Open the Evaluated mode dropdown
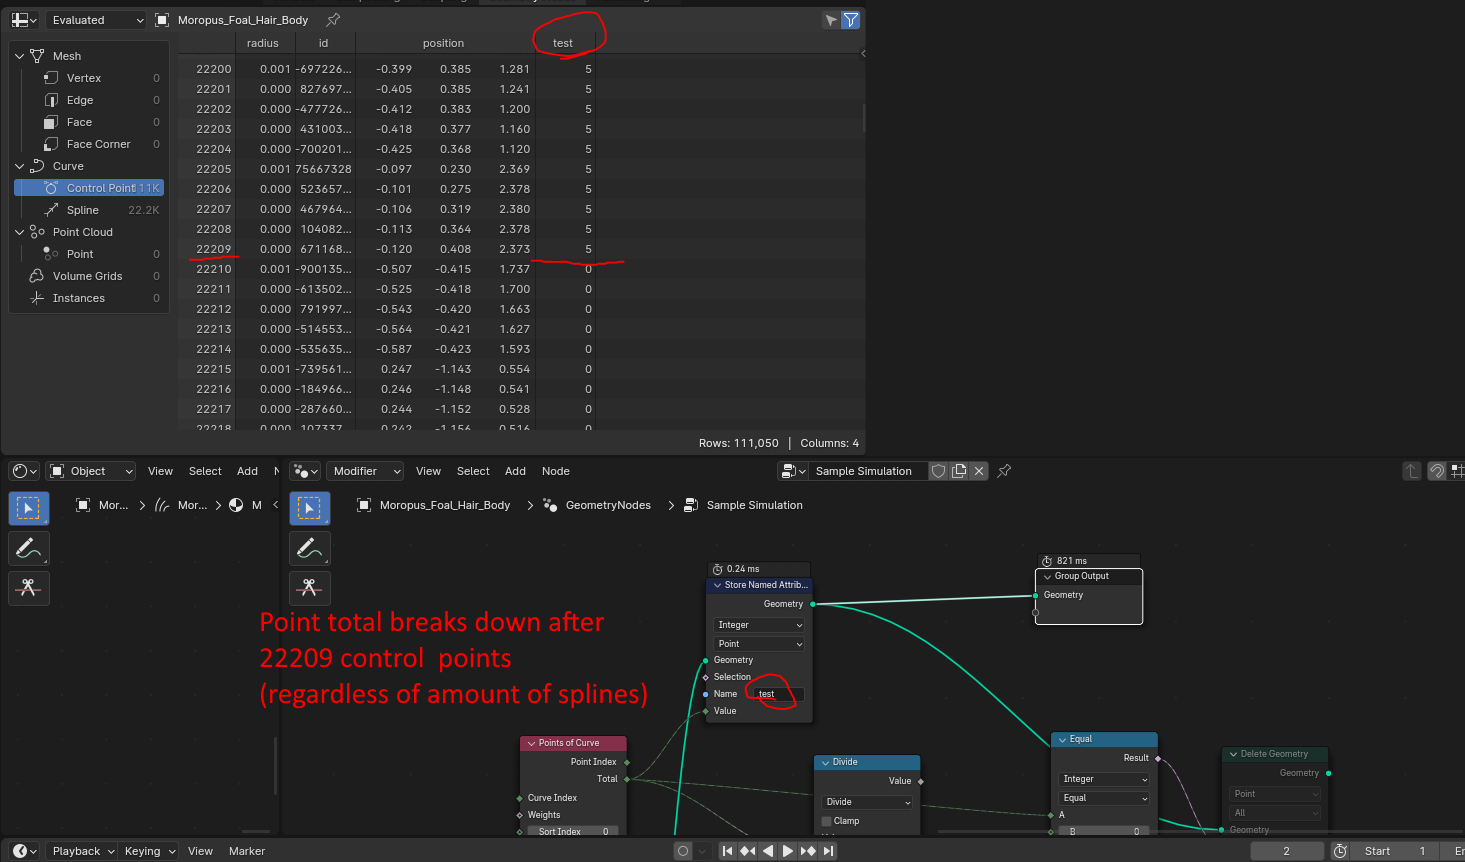This screenshot has width=1465, height=862. pos(96,20)
